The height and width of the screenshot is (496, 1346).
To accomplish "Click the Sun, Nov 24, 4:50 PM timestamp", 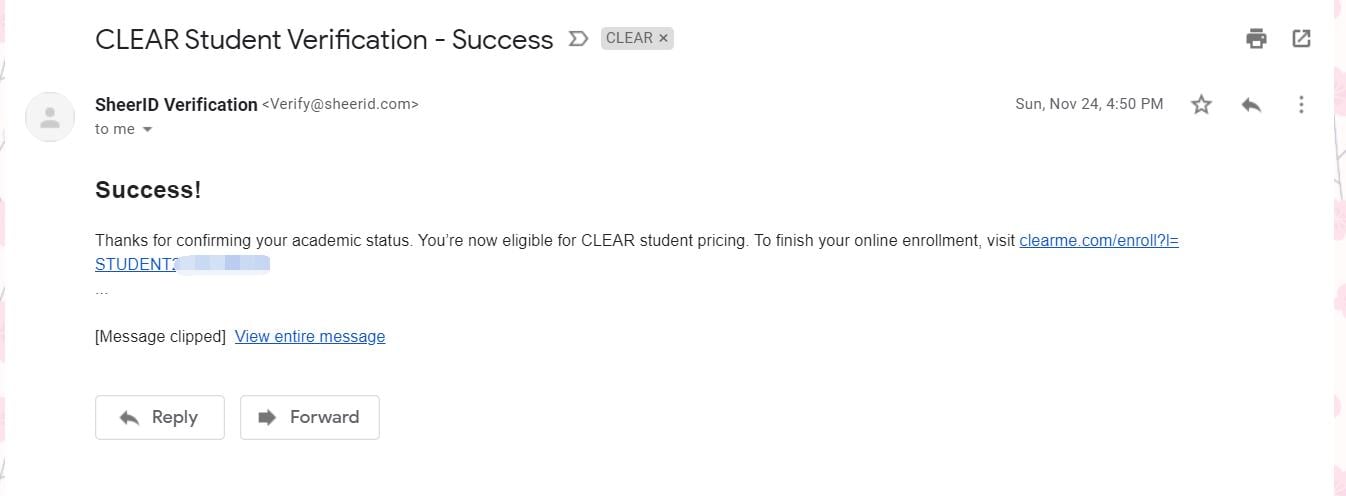I will pos(1089,104).
